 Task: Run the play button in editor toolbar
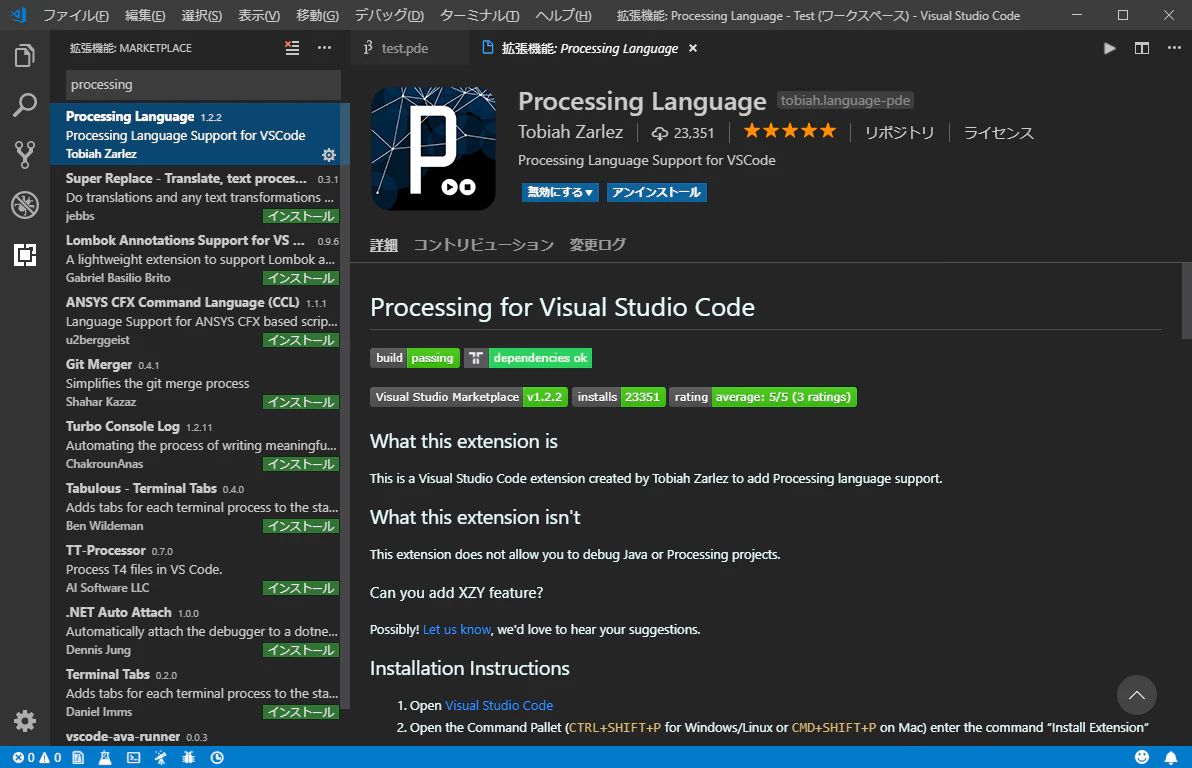coord(1109,48)
